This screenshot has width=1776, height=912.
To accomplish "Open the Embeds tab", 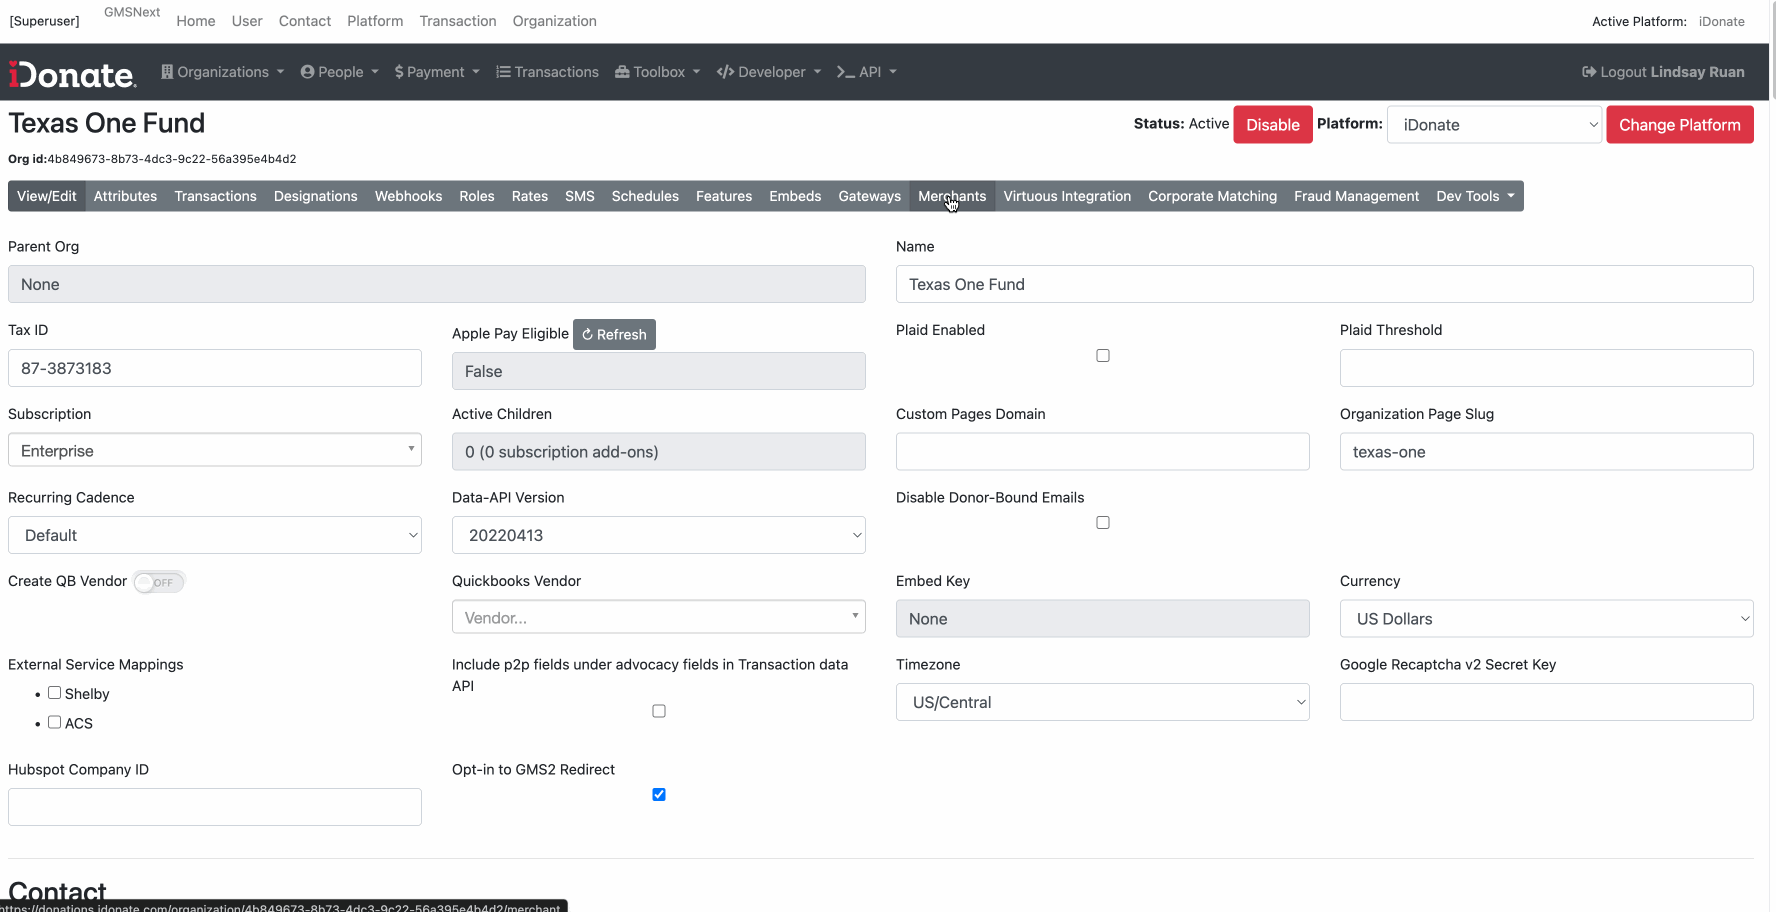I will coord(795,196).
